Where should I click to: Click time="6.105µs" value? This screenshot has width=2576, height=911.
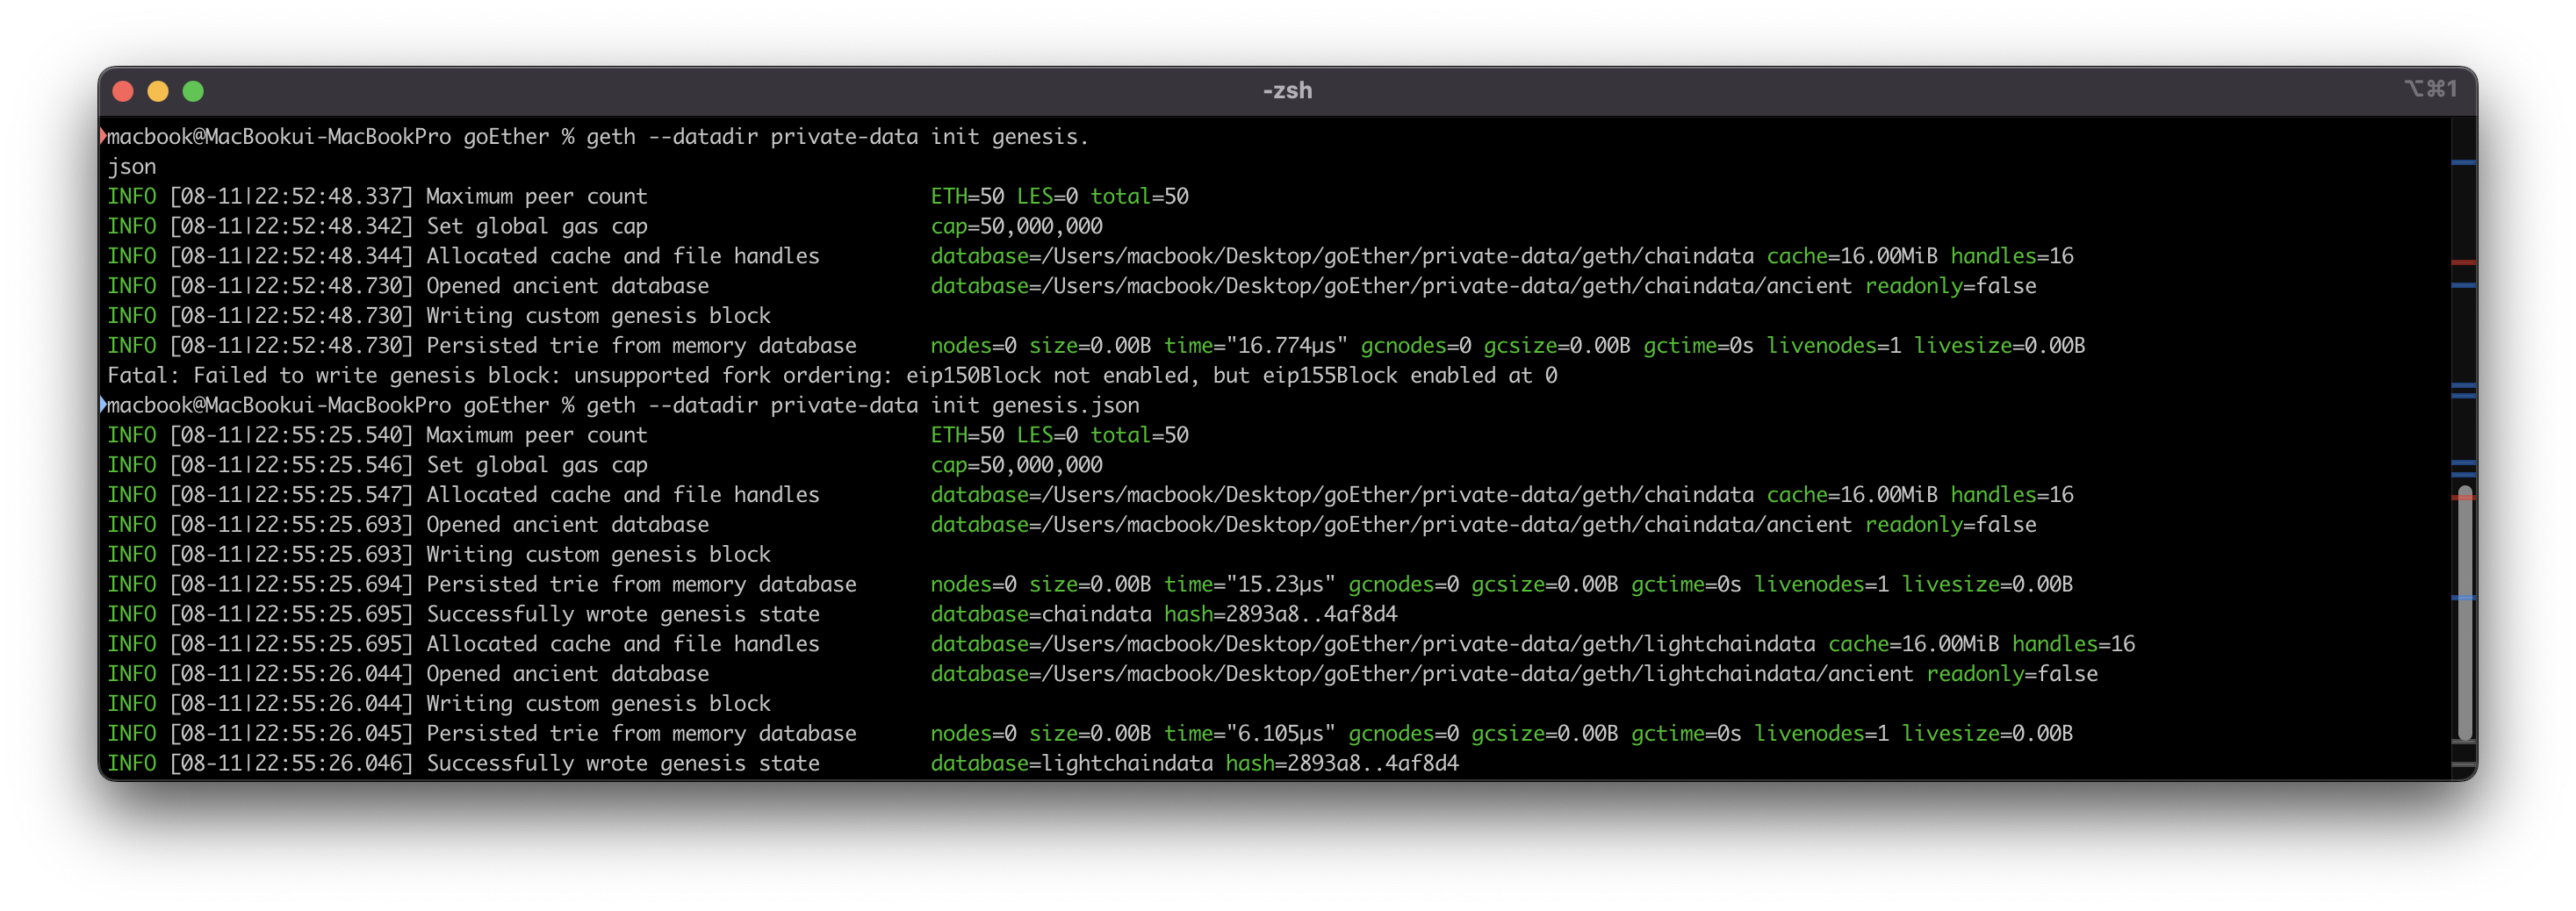tap(1249, 734)
